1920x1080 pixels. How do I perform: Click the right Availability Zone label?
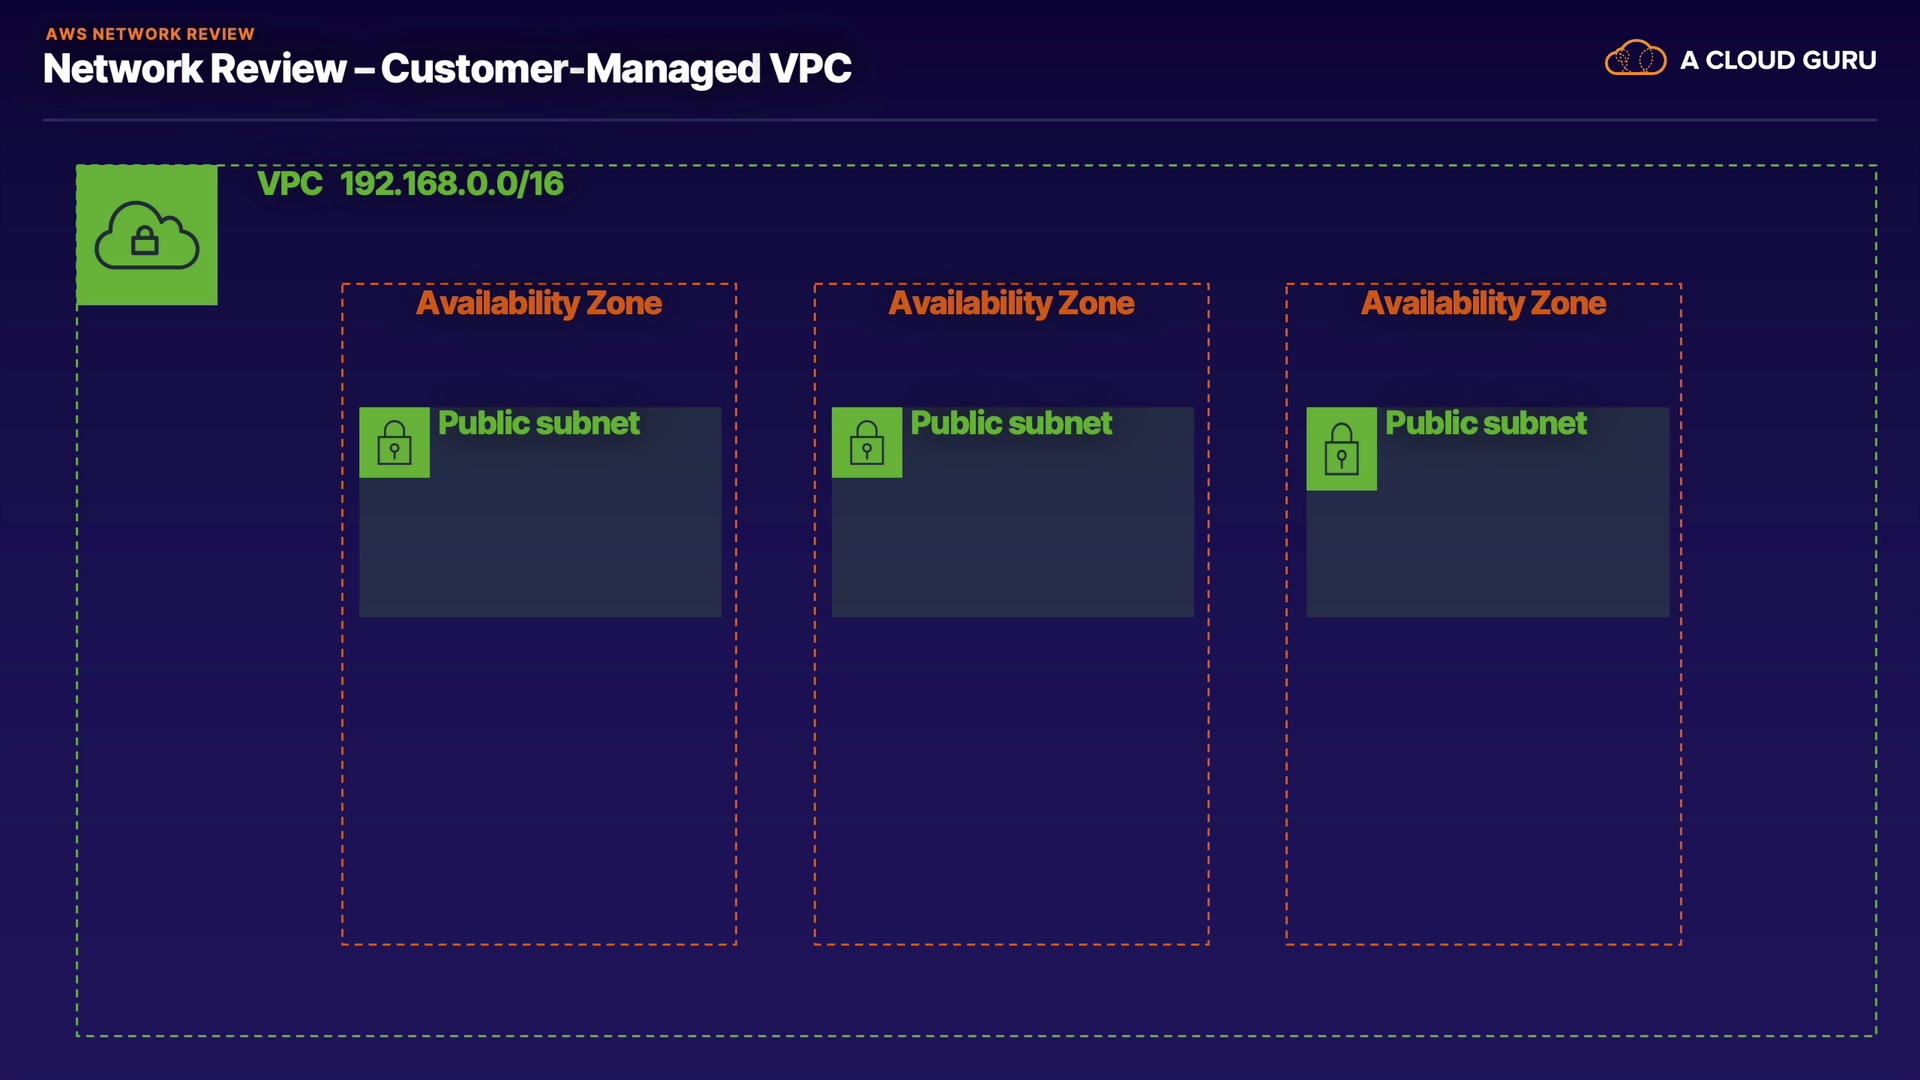(1483, 303)
